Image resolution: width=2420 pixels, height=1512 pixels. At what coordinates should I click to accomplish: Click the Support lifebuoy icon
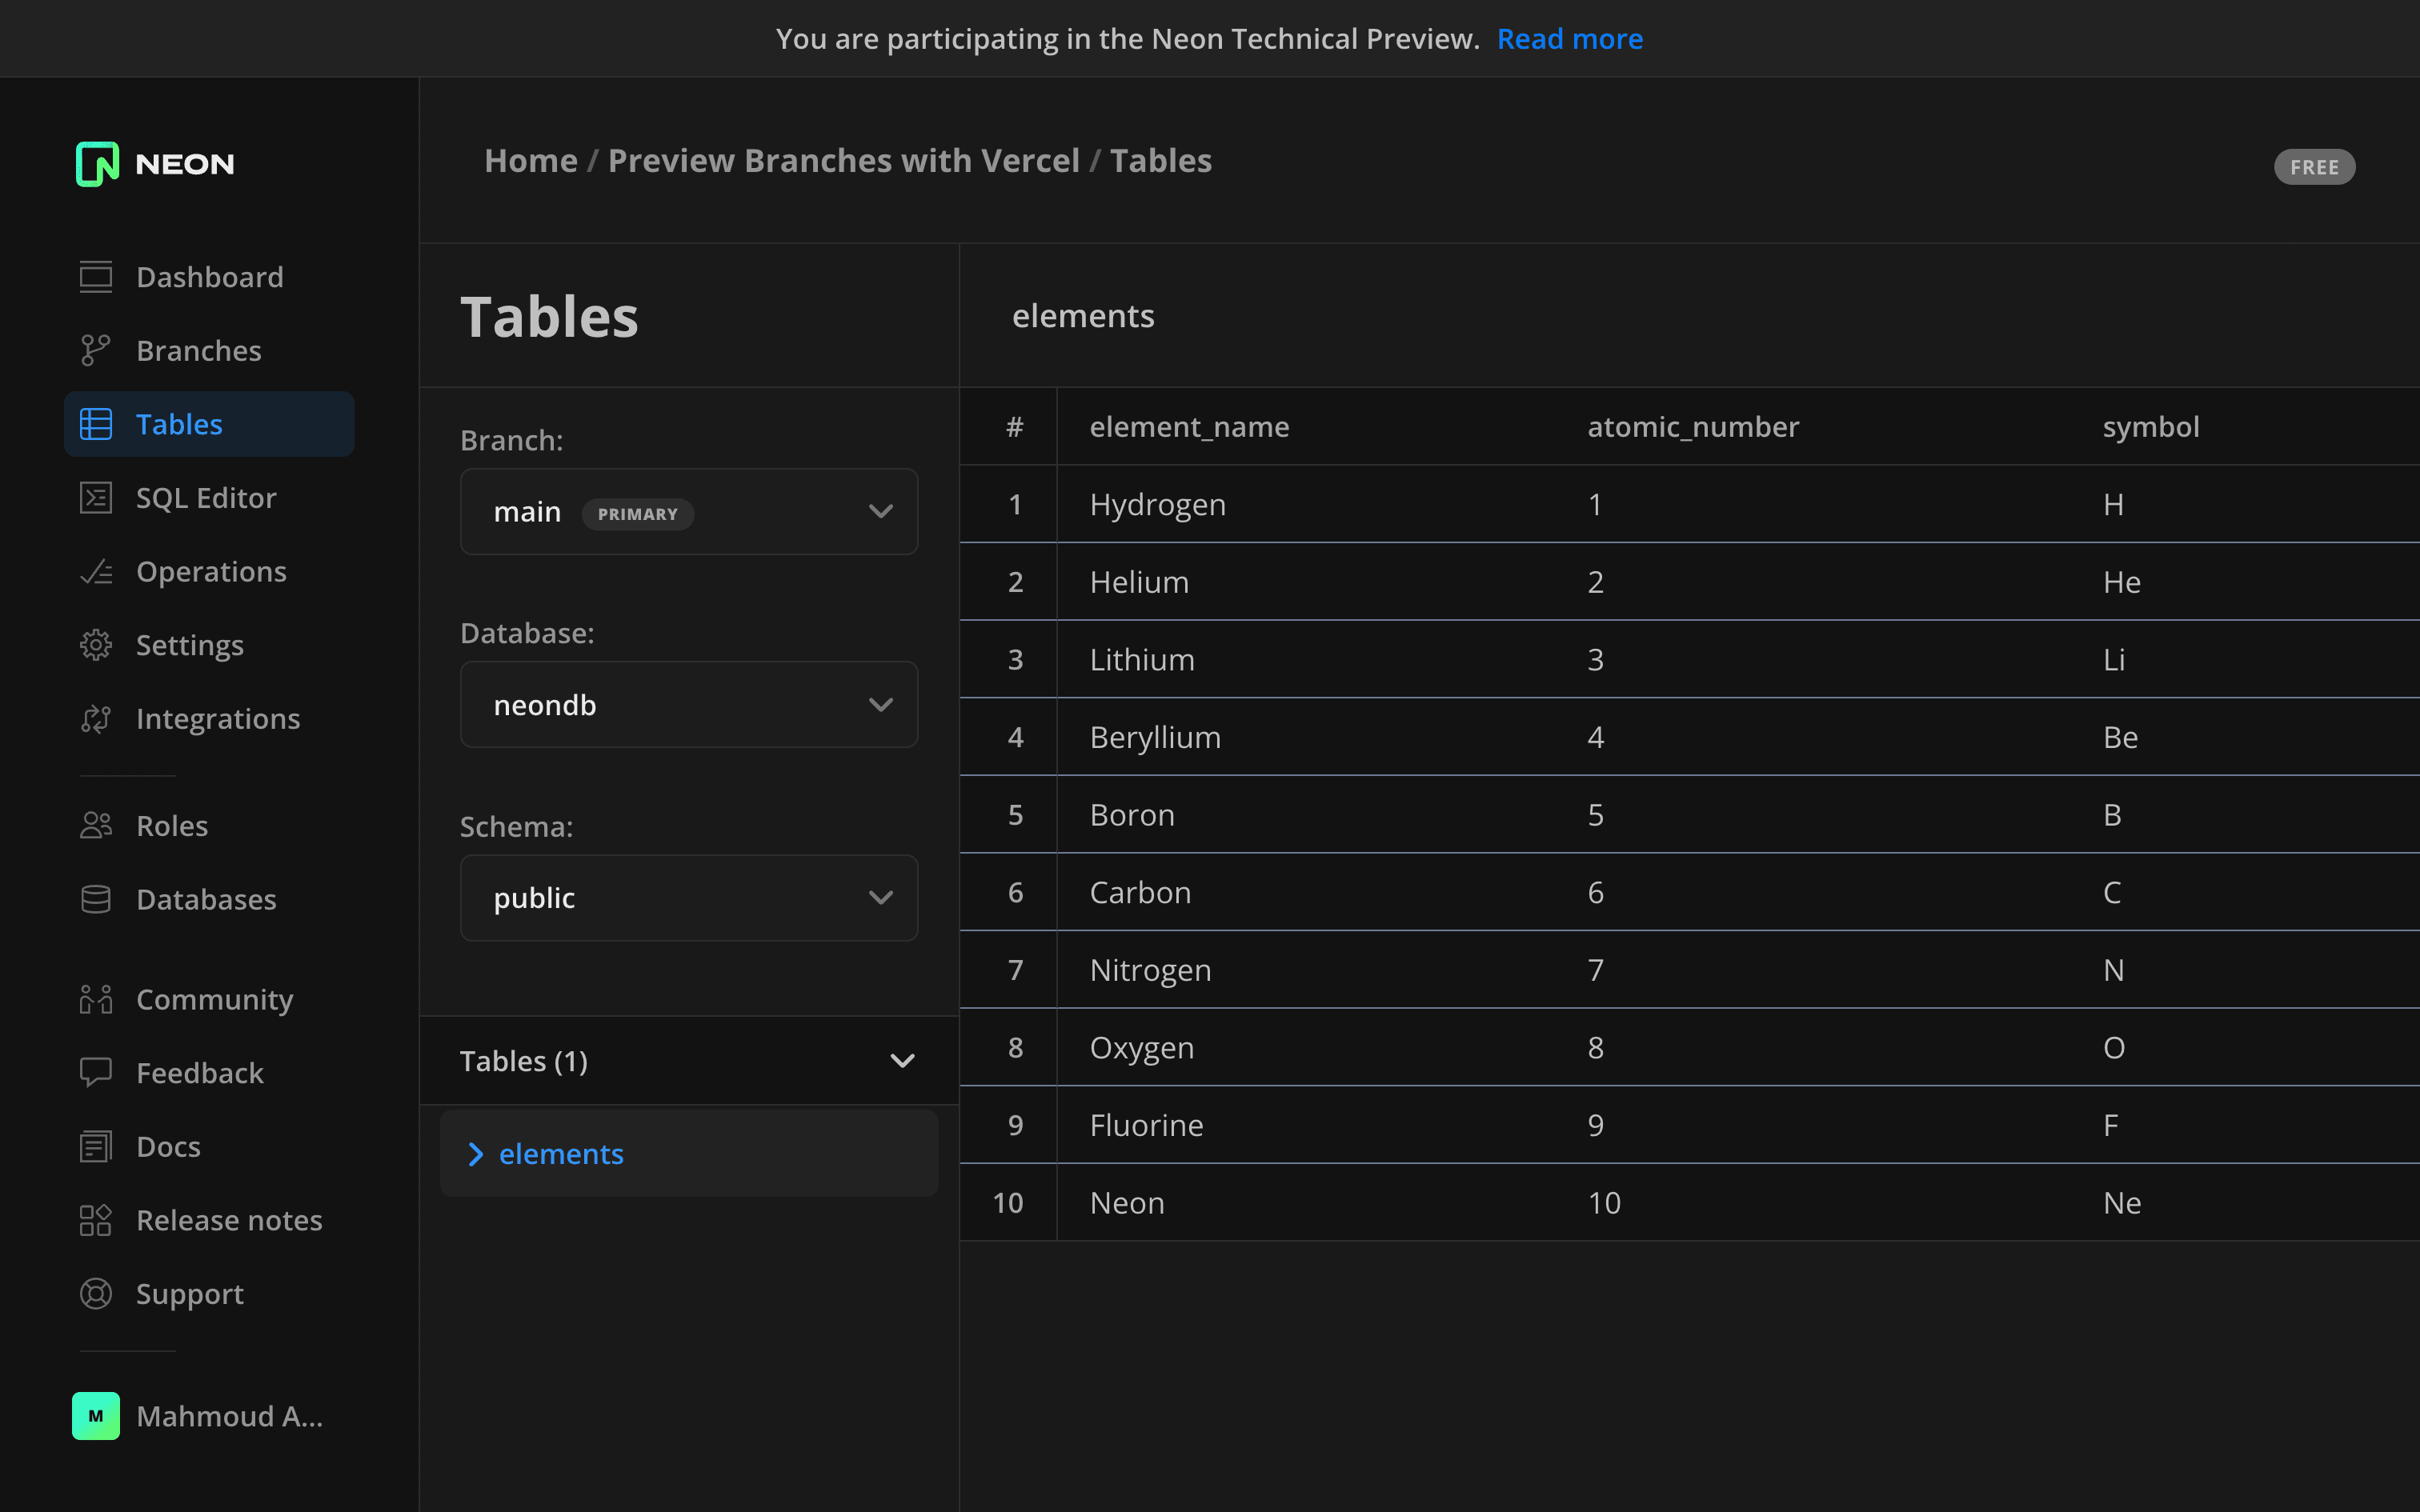pyautogui.click(x=96, y=1294)
